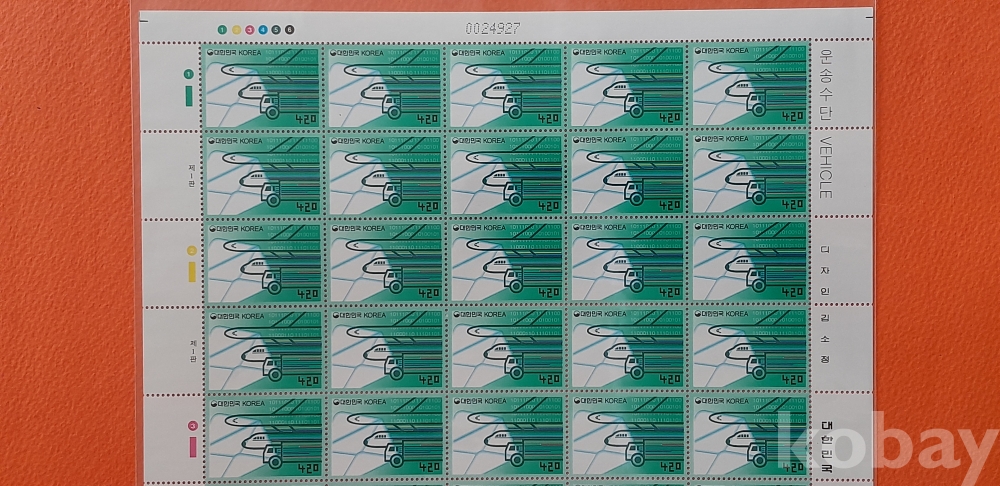Click the pink number 3 dot in top margin
The image size is (1000, 486).
250,29
